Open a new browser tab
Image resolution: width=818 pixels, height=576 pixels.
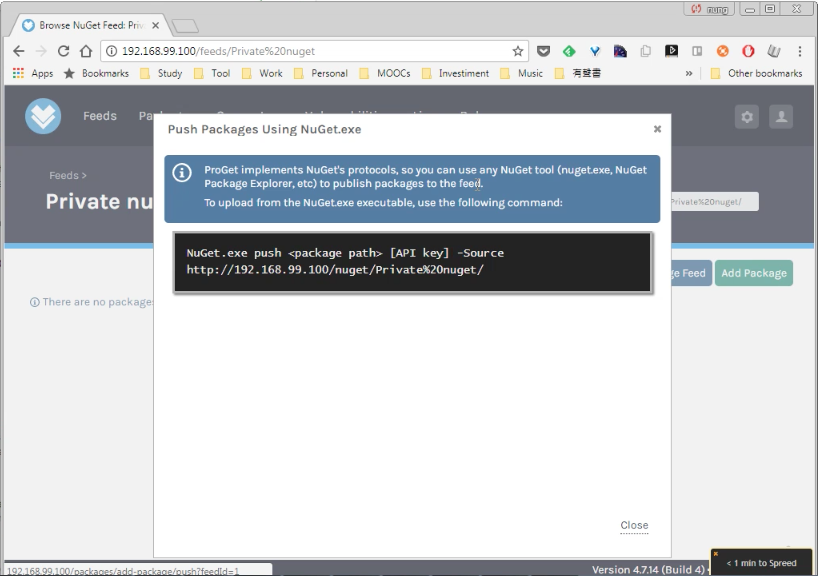click(185, 25)
